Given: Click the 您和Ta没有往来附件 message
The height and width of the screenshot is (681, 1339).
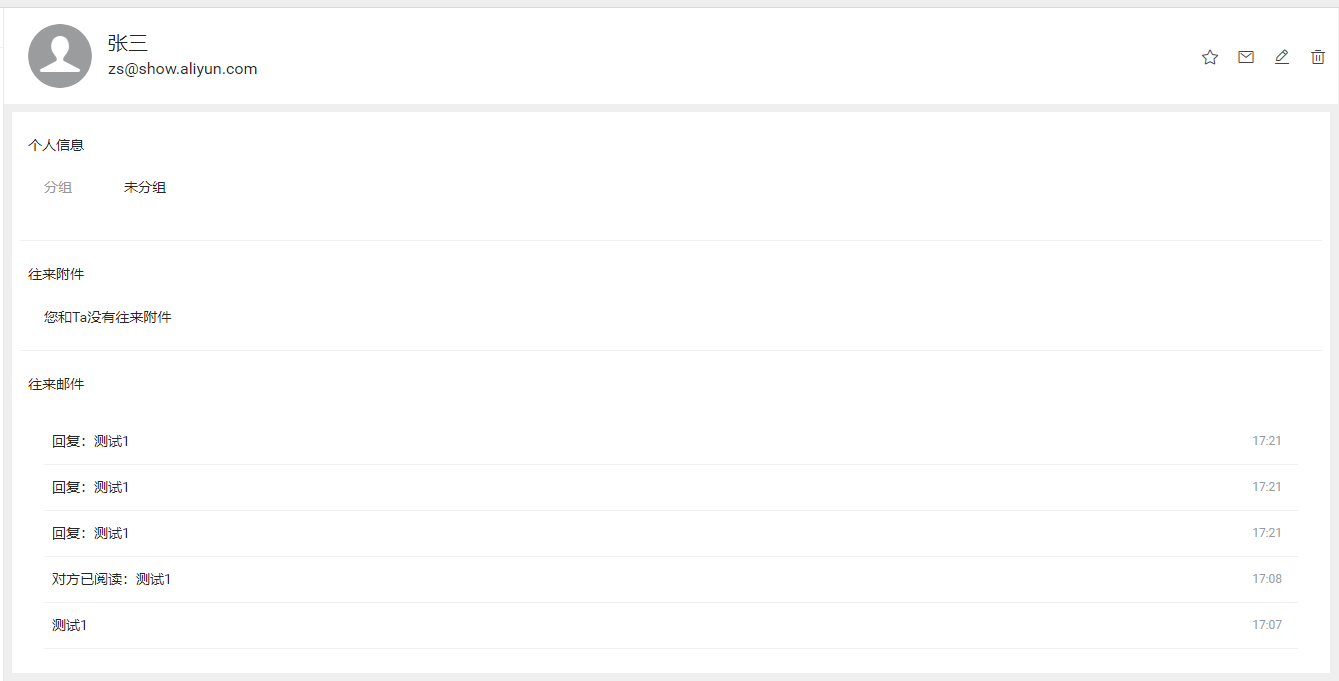Looking at the screenshot, I should (x=108, y=317).
